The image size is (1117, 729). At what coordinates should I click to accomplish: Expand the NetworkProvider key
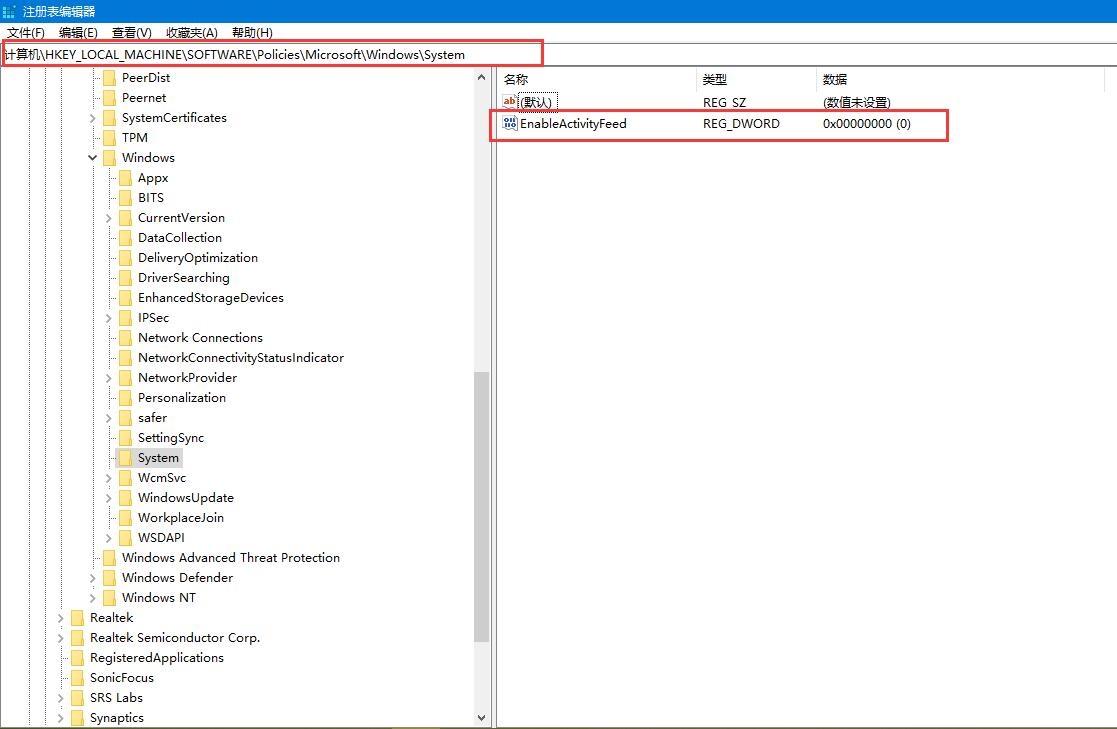pos(108,378)
